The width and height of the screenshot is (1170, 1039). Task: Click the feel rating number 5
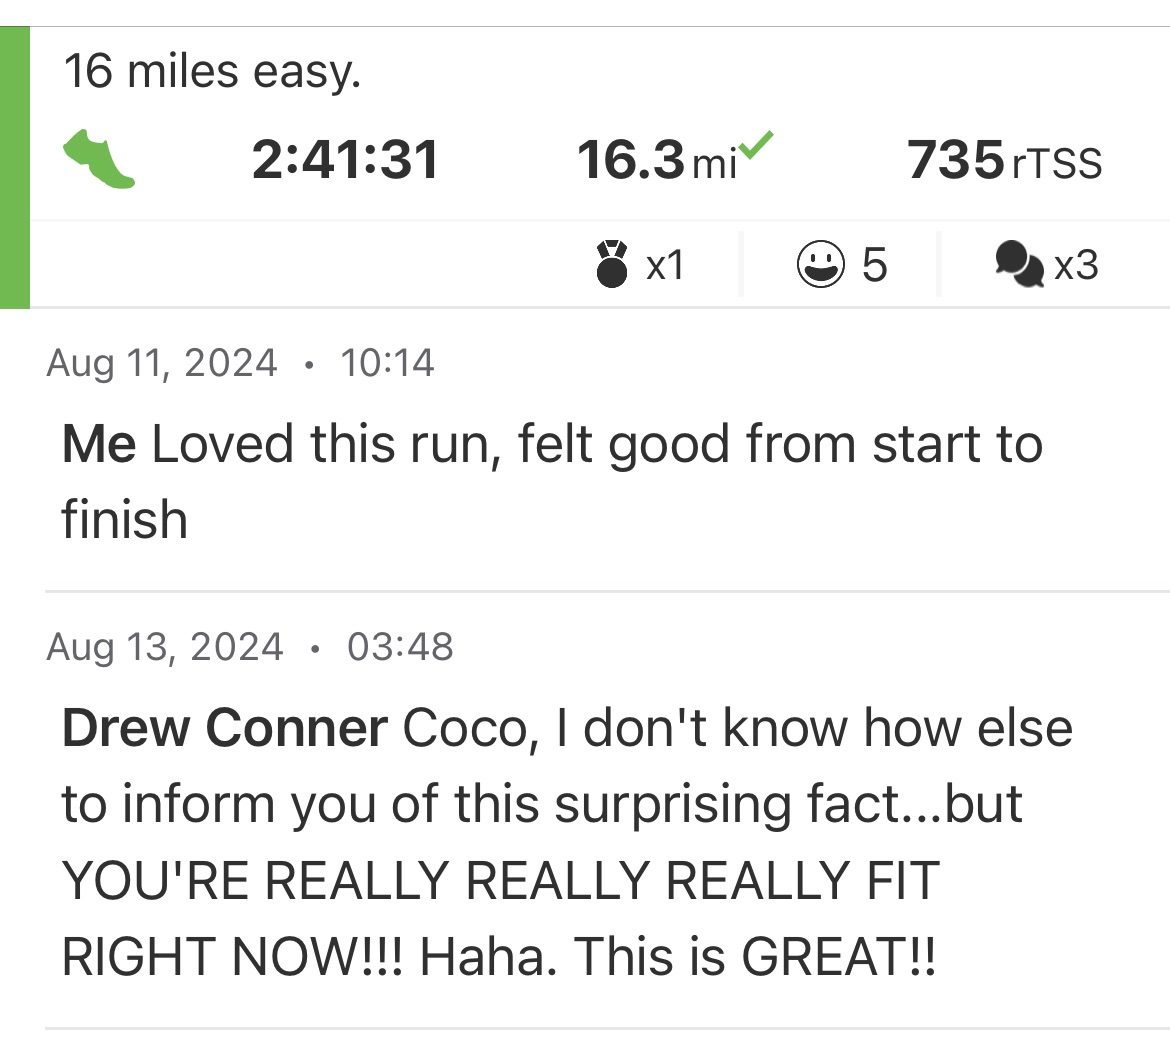(x=874, y=265)
